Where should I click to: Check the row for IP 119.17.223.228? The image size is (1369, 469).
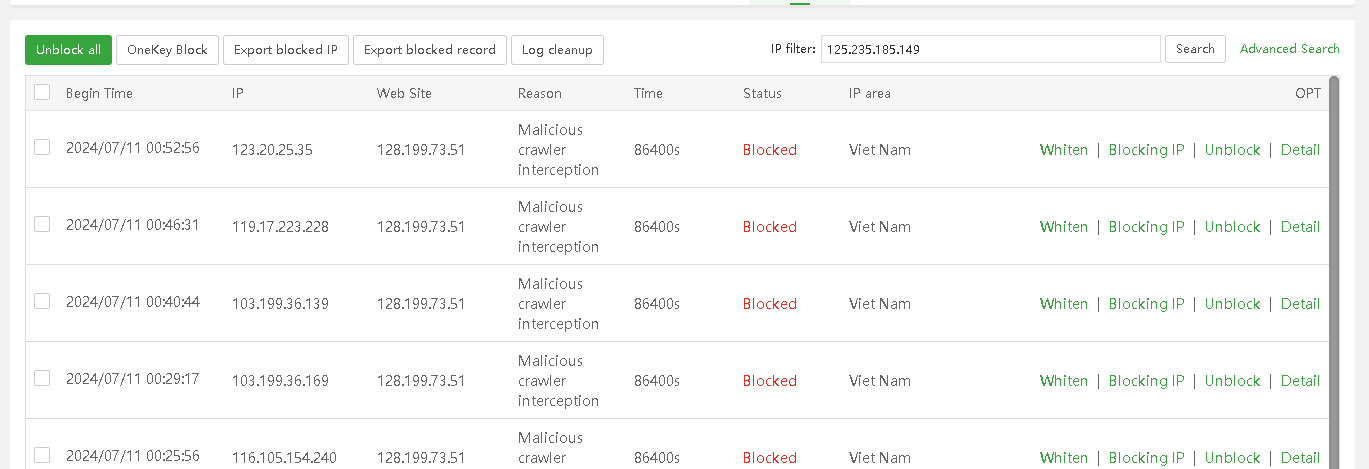click(42, 224)
